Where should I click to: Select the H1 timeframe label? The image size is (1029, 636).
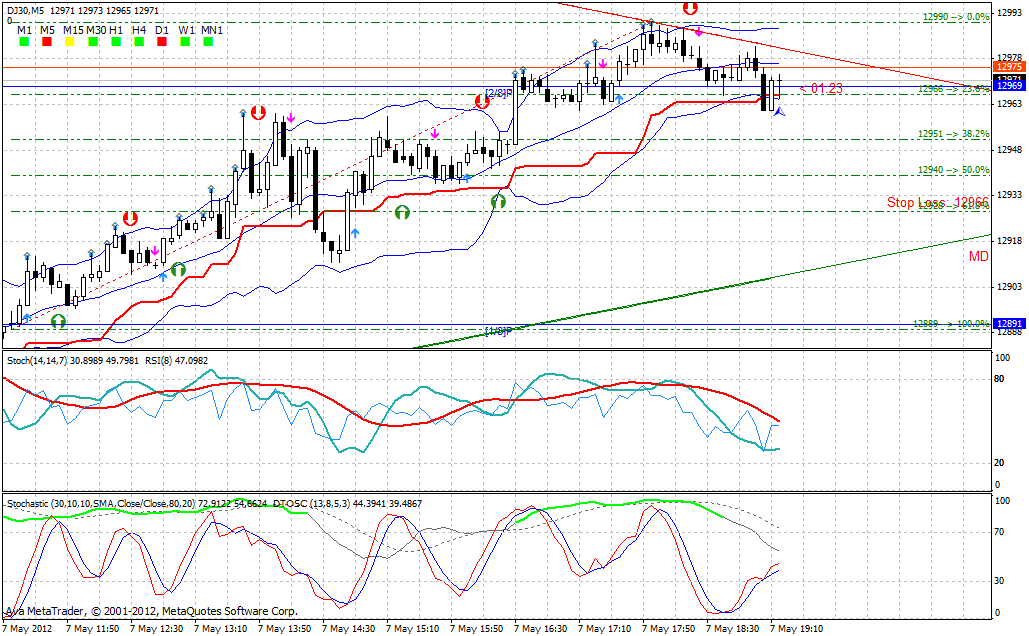click(116, 30)
